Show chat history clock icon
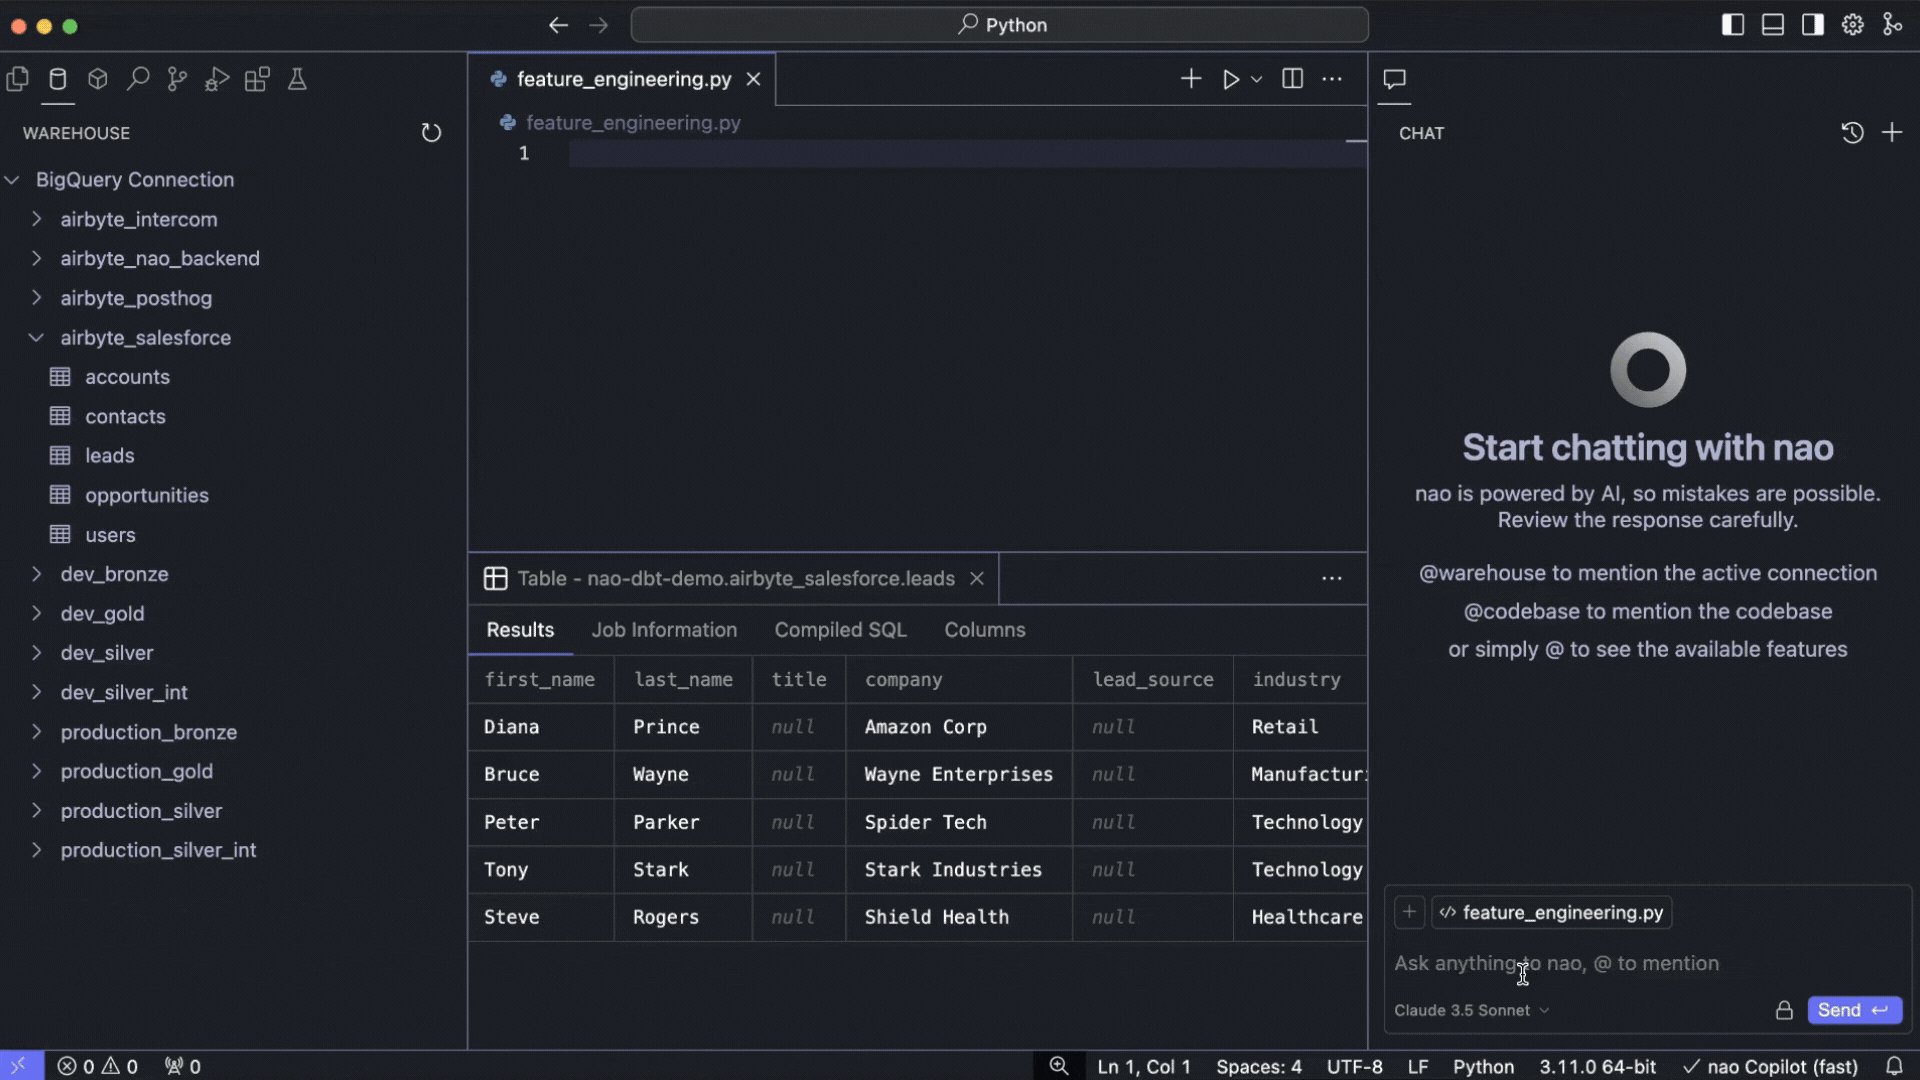This screenshot has width=1920, height=1080. tap(1852, 133)
